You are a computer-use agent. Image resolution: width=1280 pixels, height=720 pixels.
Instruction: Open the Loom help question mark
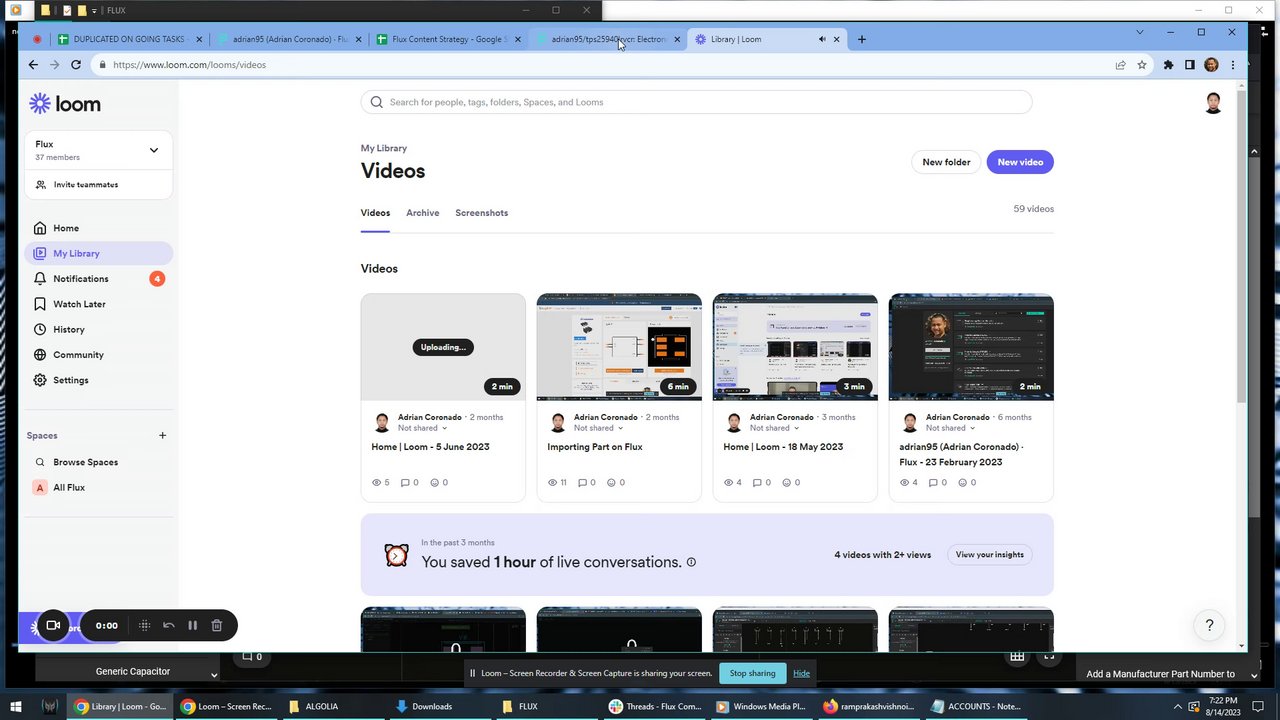(1209, 625)
